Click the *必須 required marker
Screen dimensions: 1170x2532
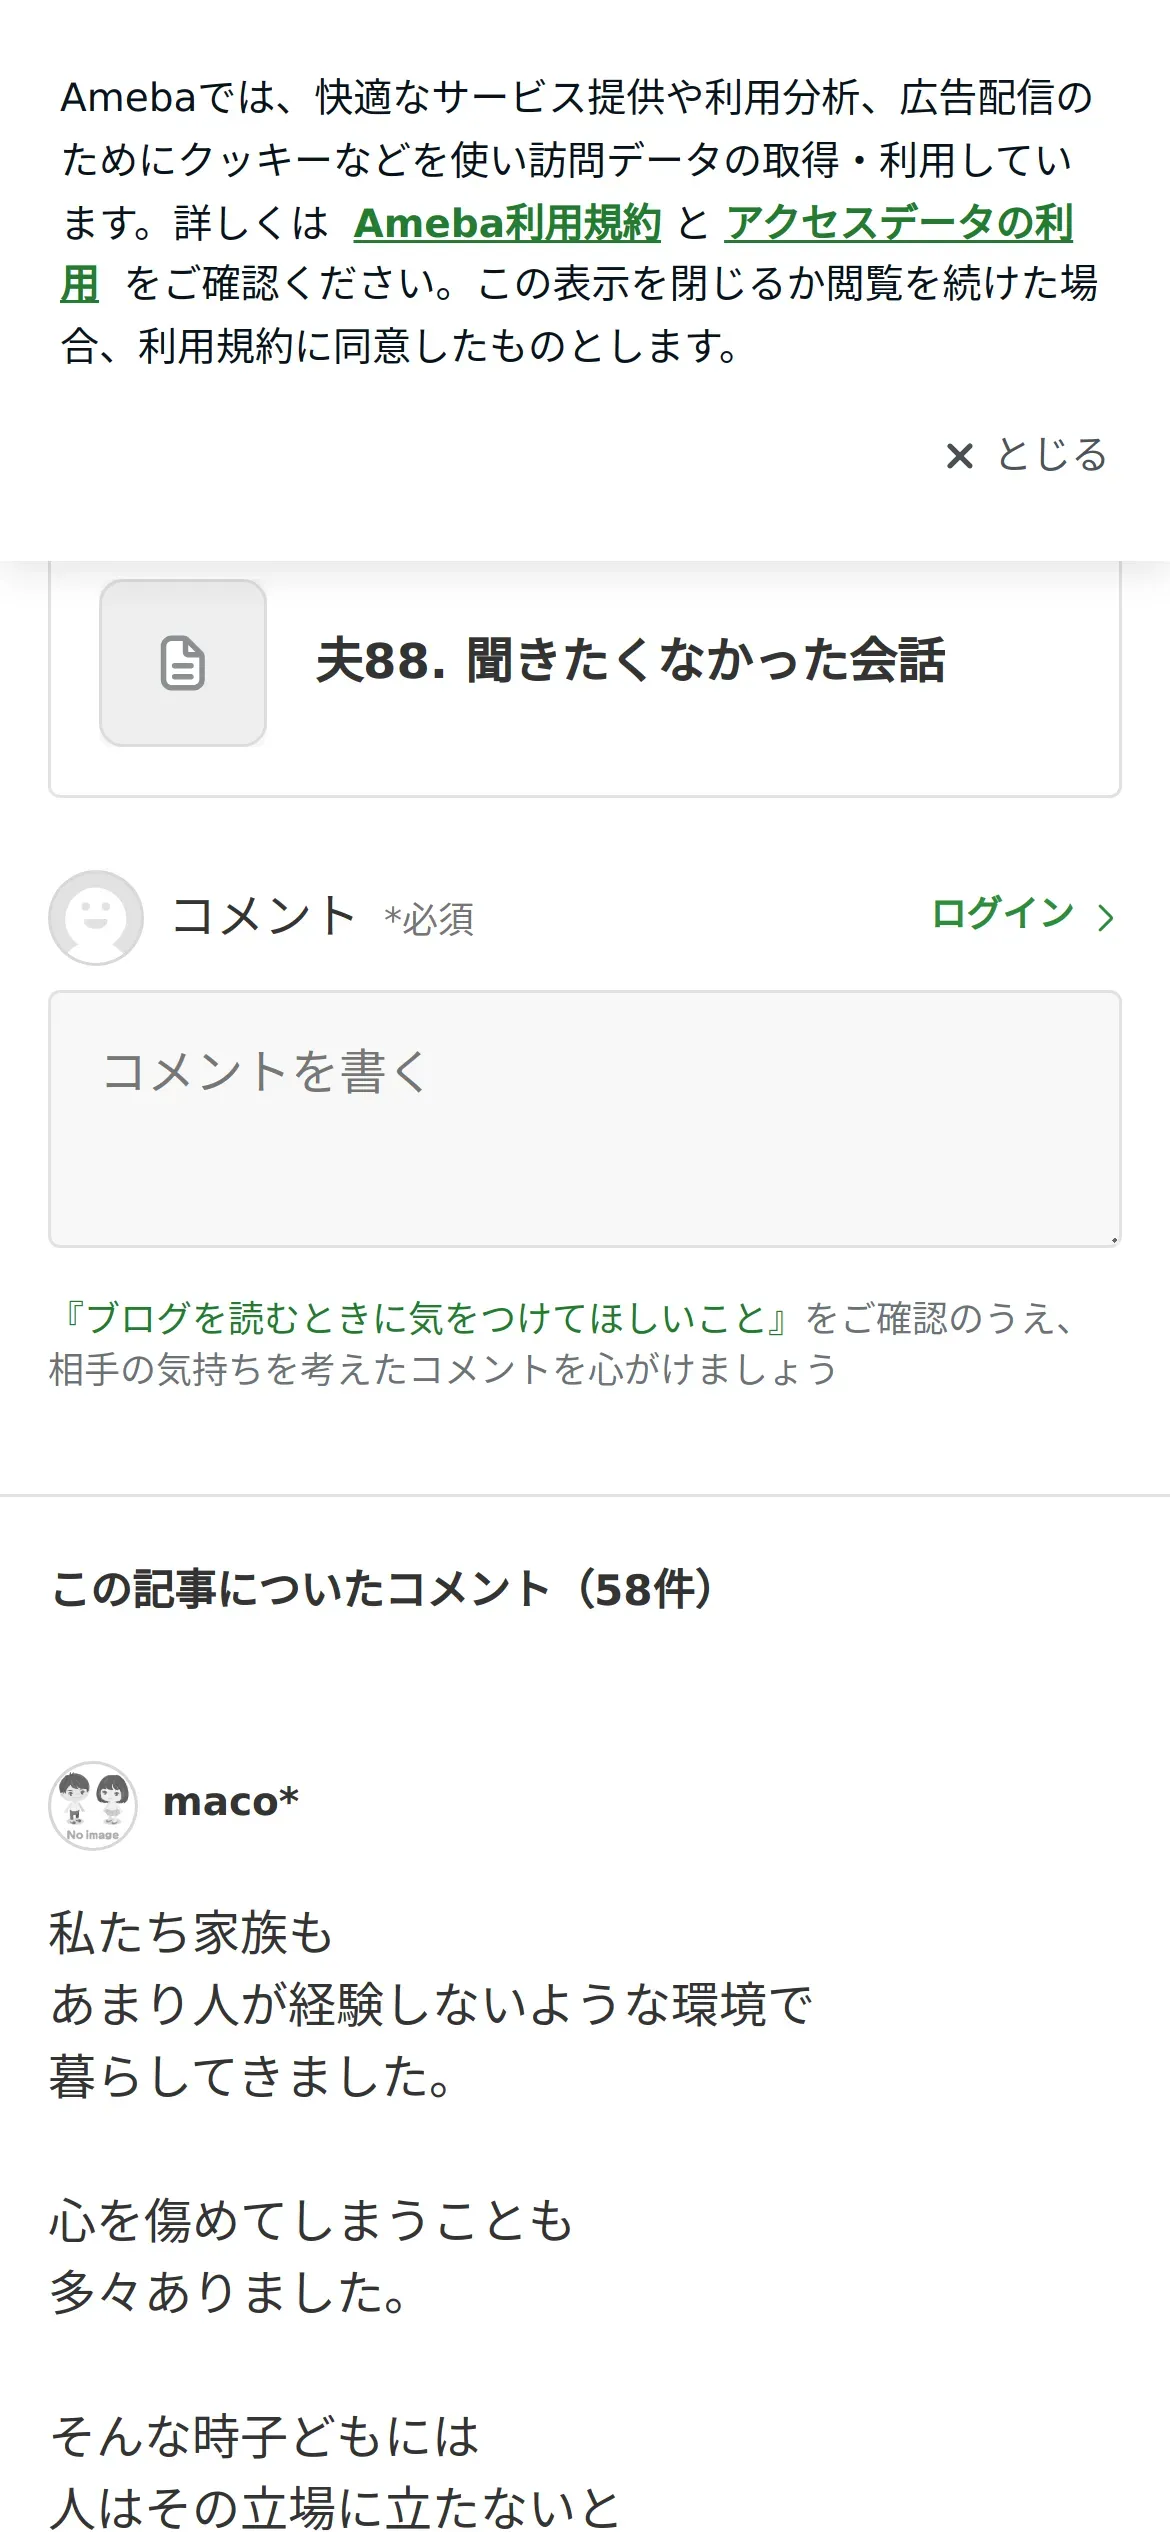tap(430, 919)
